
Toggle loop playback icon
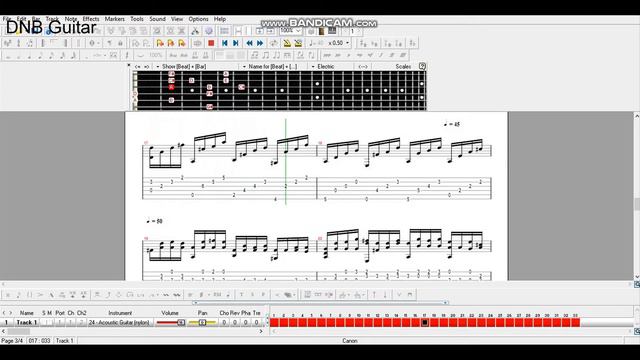coord(273,43)
